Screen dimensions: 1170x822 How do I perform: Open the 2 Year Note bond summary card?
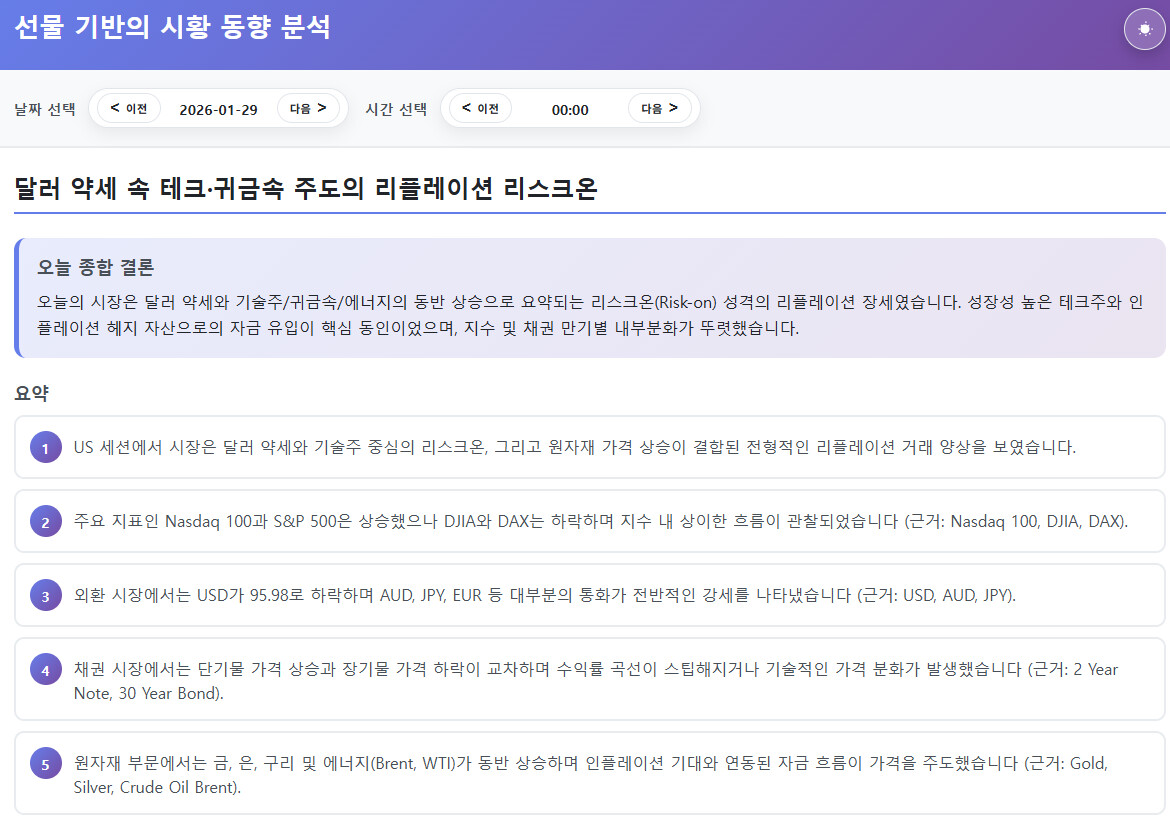pos(590,680)
